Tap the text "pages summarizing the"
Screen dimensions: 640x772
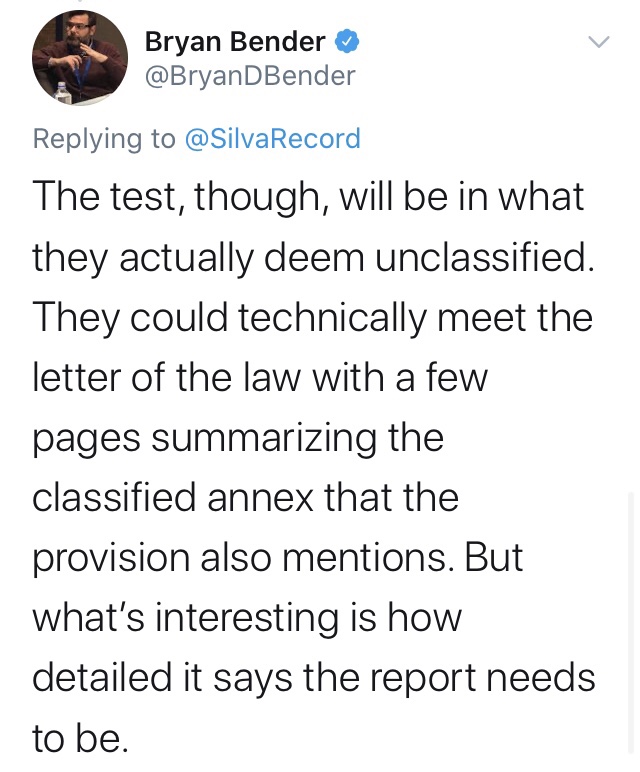(x=237, y=437)
